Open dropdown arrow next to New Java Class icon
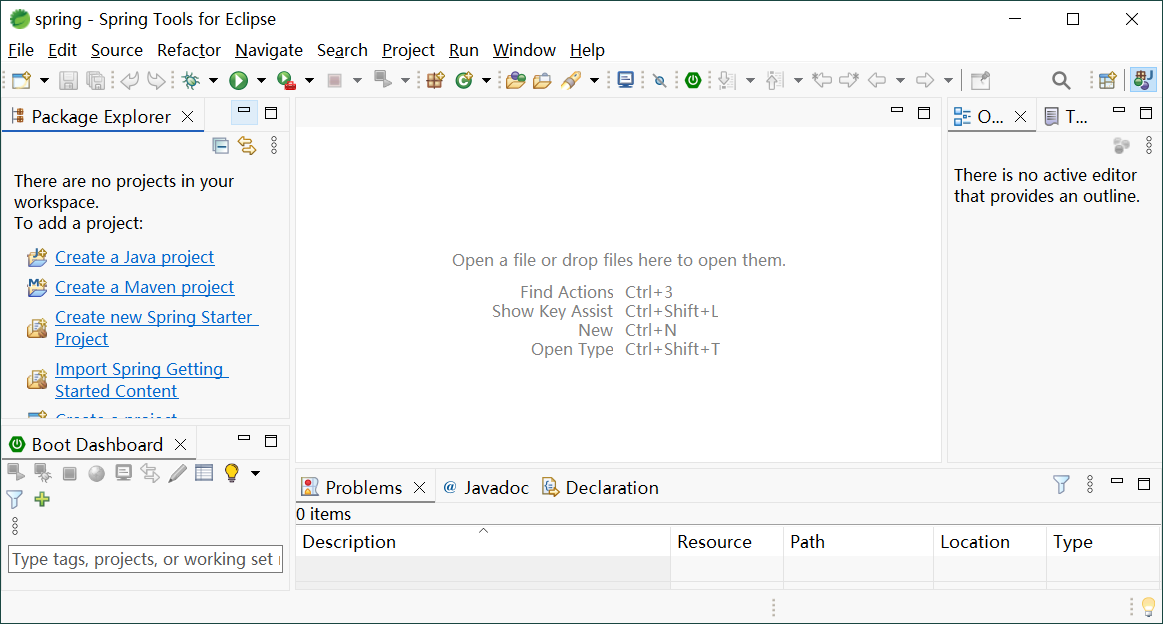This screenshot has width=1163, height=624. click(x=487, y=80)
